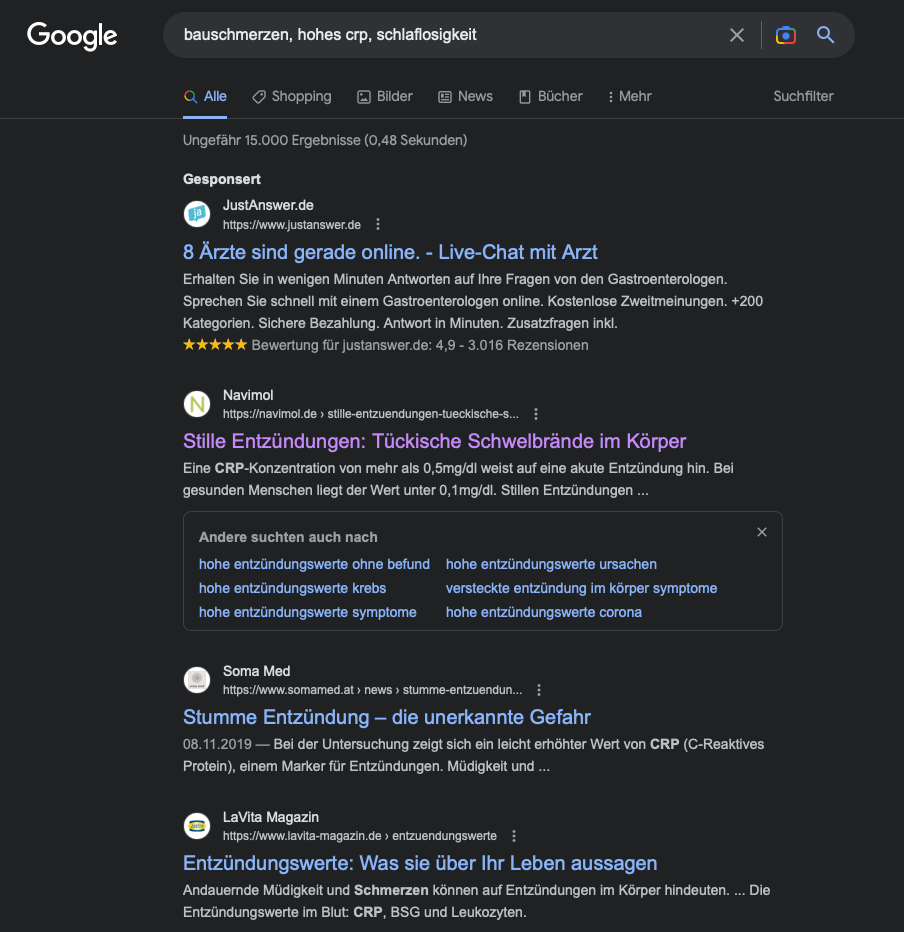Expand the Mehr search categories menu
The image size is (904, 932).
pyautogui.click(x=629, y=96)
